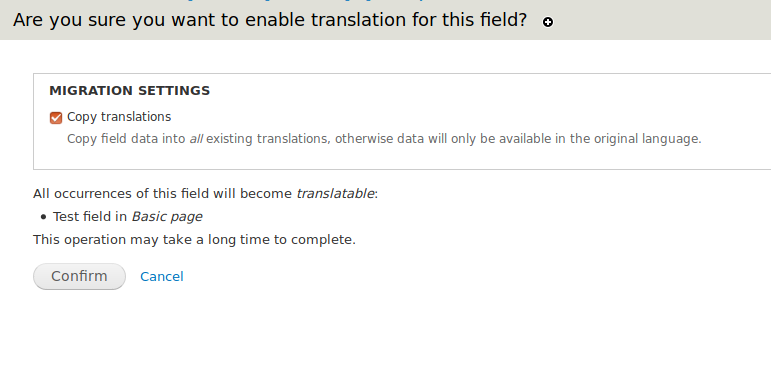Click the page title asking about enabling translation
The image size is (771, 379).
(270, 20)
